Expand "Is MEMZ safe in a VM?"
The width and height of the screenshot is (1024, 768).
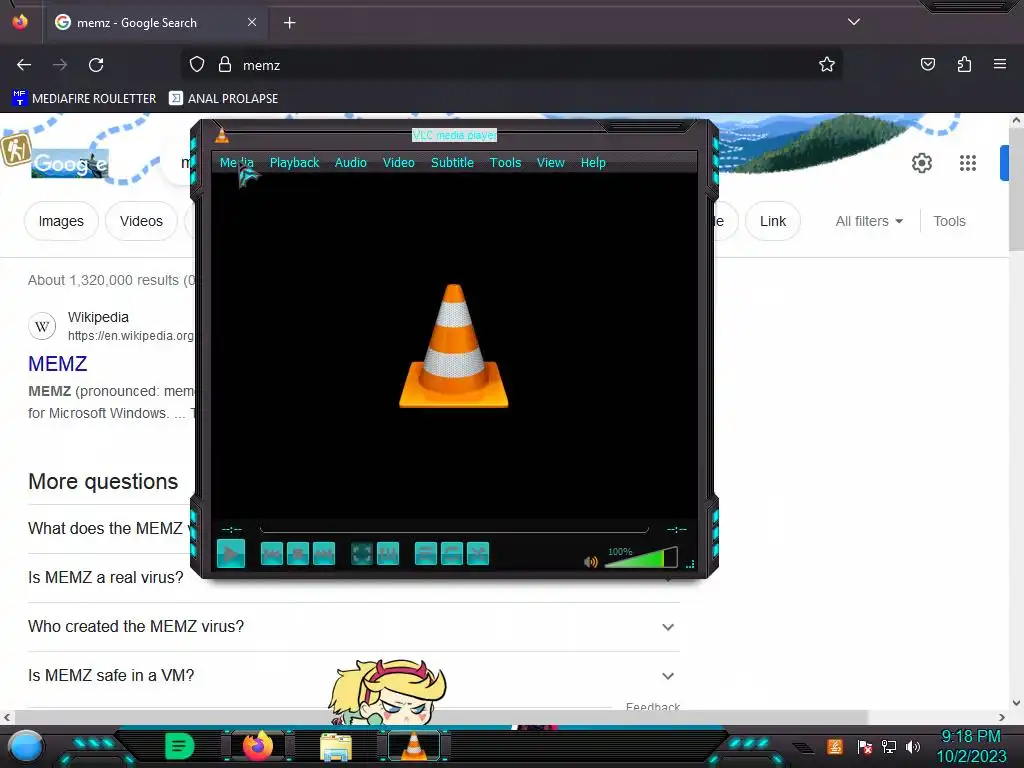click(x=353, y=675)
